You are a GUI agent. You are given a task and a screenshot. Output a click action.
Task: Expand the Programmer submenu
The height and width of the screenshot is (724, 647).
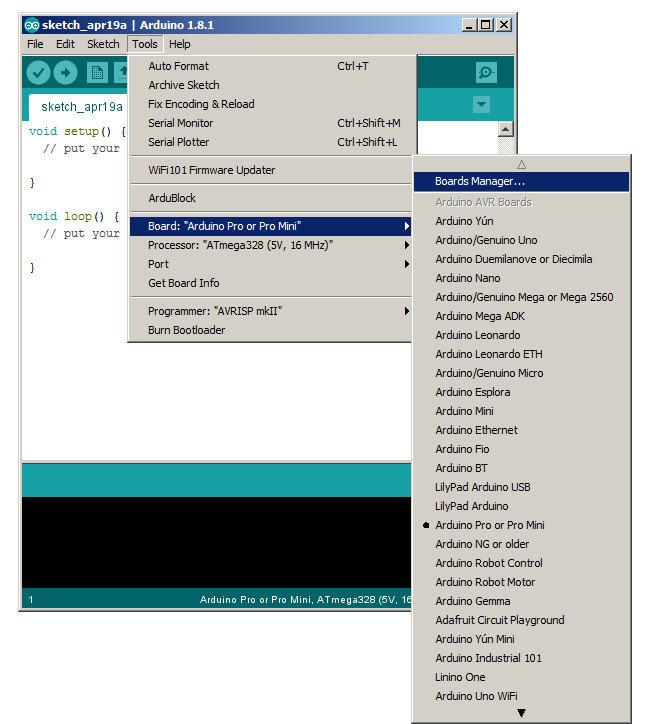[271, 311]
